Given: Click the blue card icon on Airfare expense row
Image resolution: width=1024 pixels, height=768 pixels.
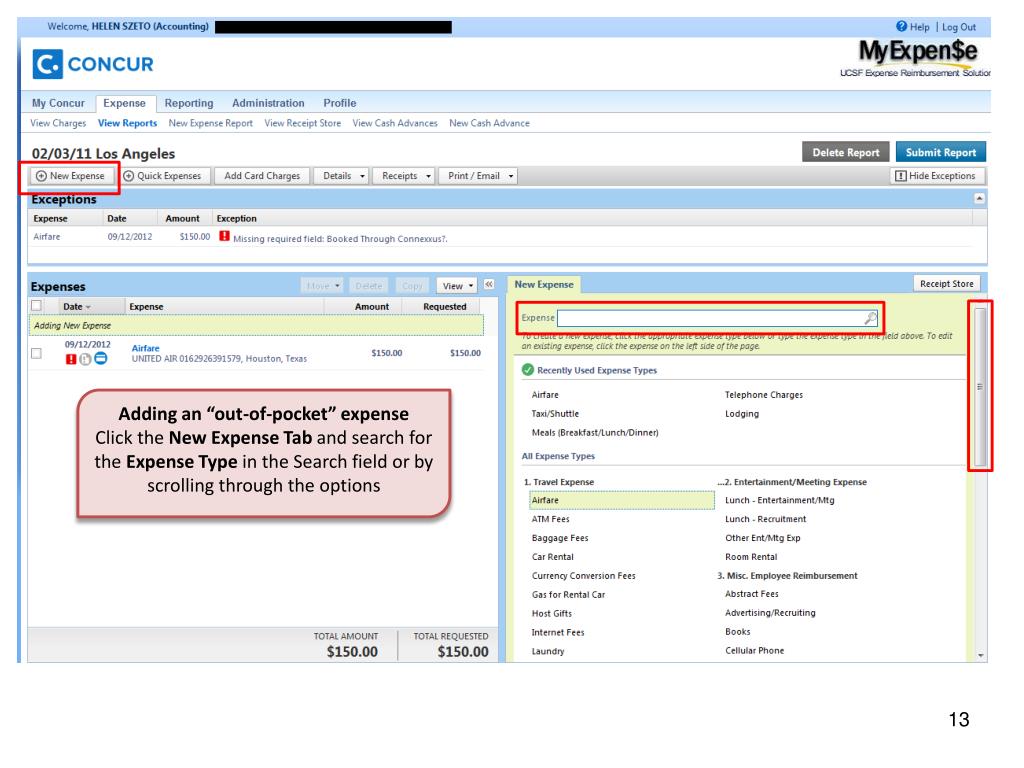Looking at the screenshot, I should (x=101, y=359).
